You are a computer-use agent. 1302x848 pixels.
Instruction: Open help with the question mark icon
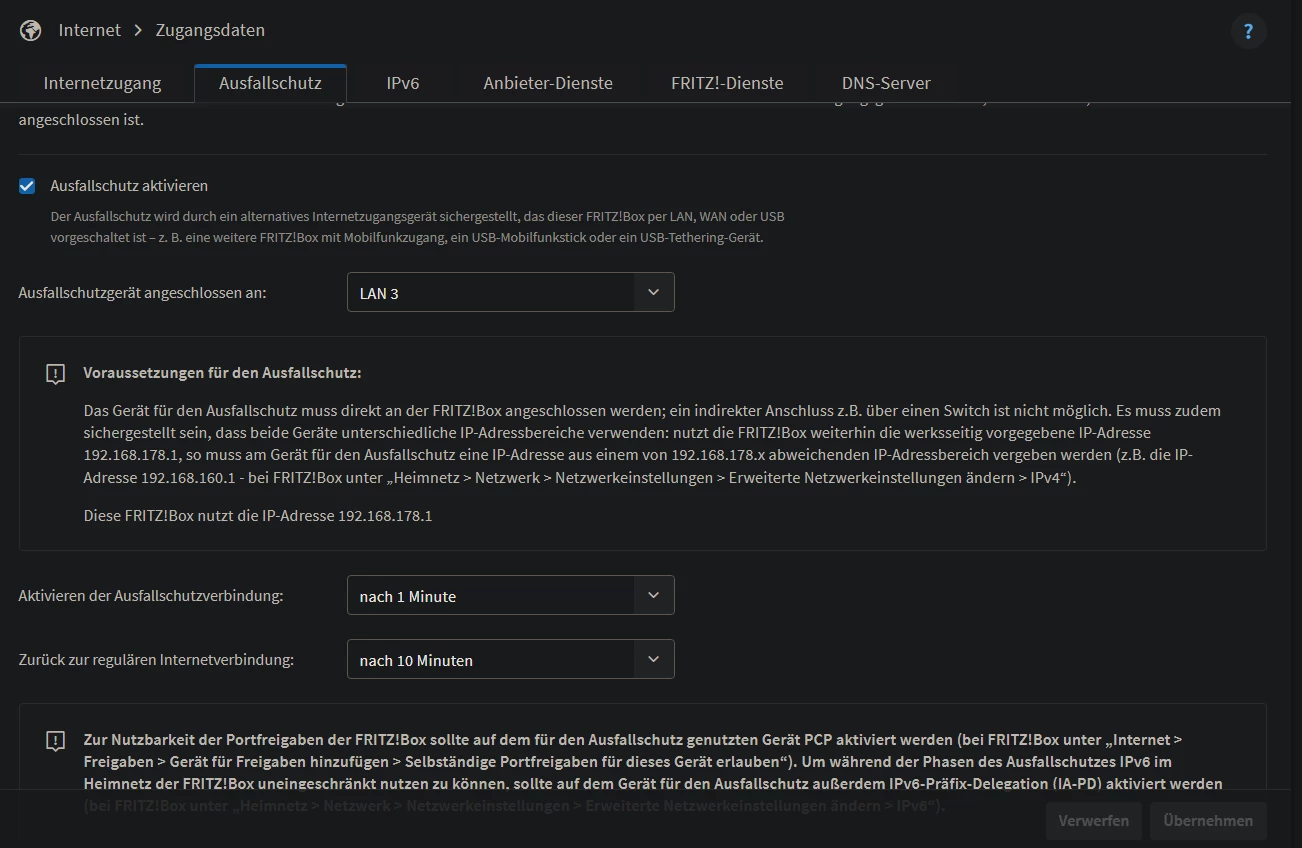coord(1248,31)
